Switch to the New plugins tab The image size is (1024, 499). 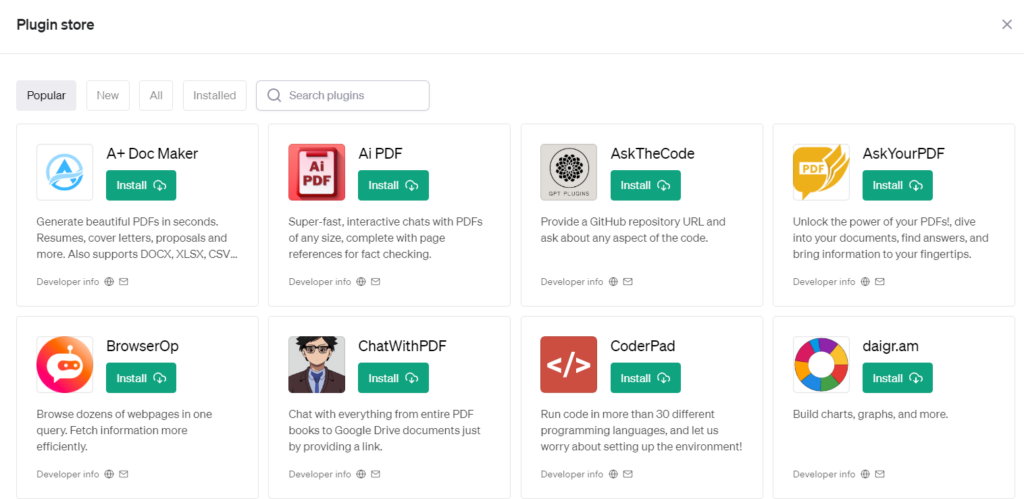[x=108, y=95]
